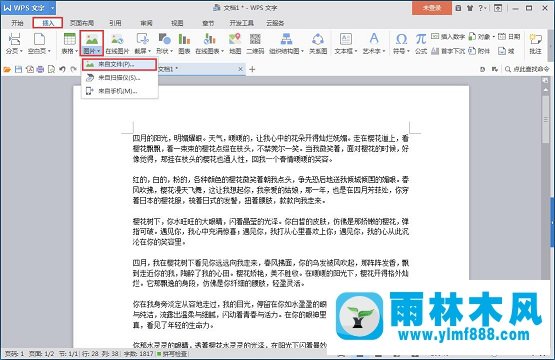Viewport: 555px width, 360px height.
Task: Redo the last action
Action: point(73,69)
